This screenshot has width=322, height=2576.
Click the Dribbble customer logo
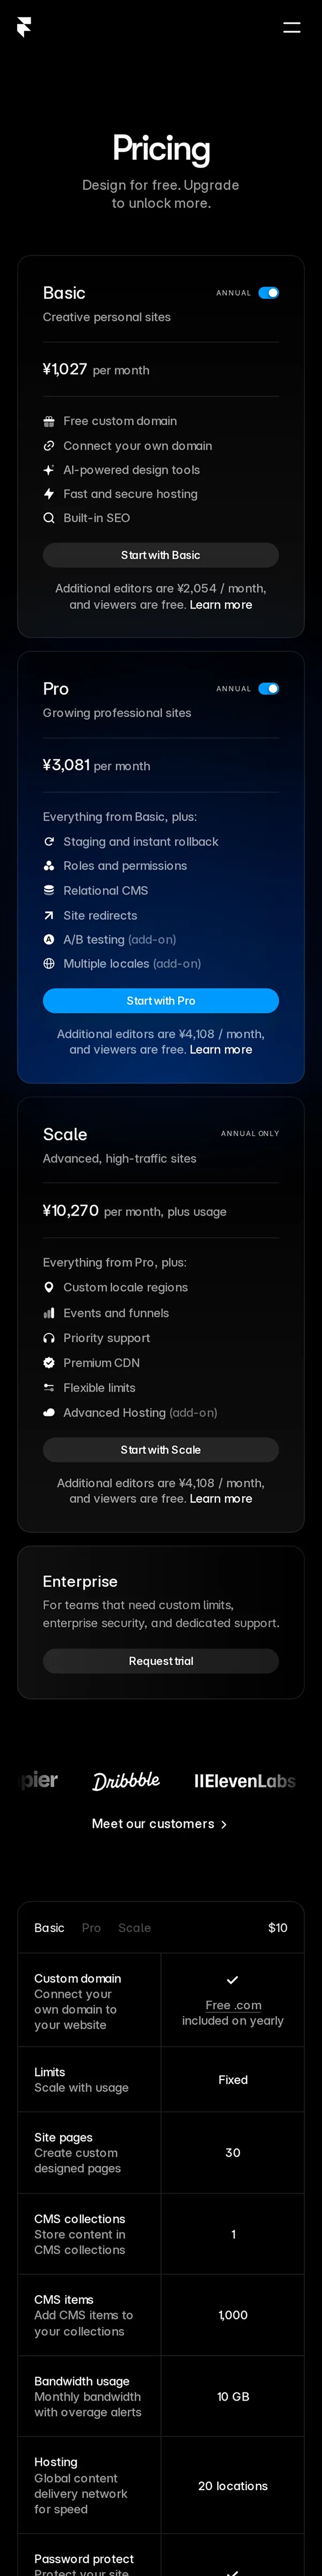tap(126, 1781)
